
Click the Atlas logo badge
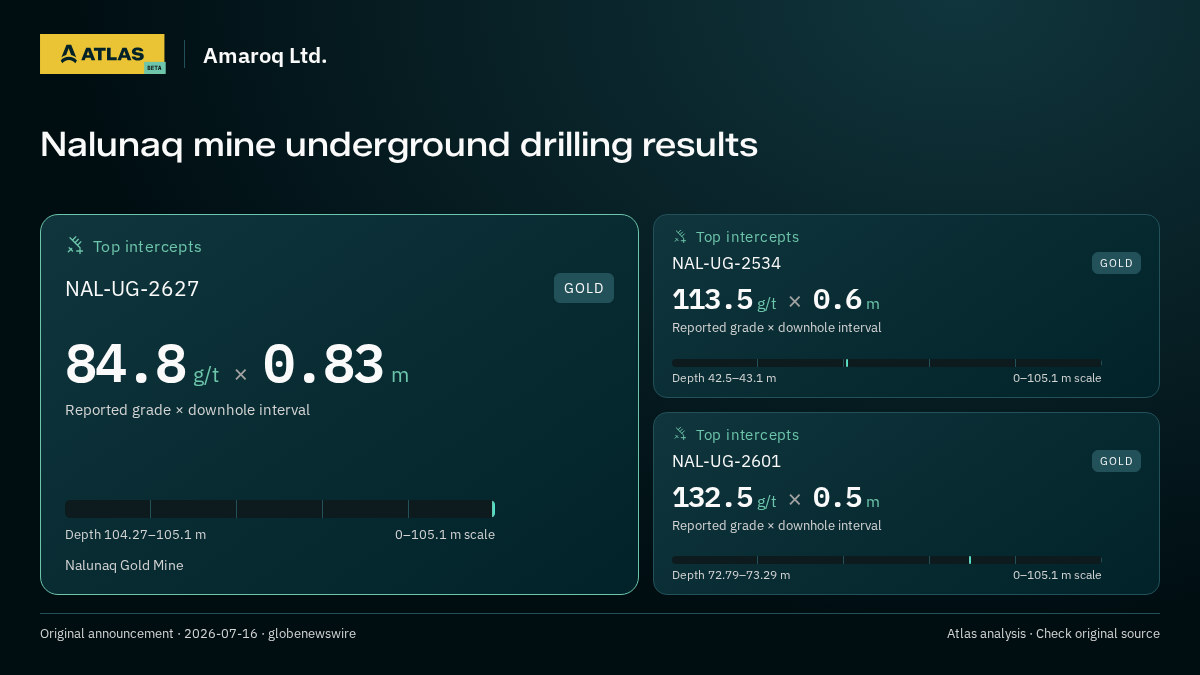coord(102,54)
